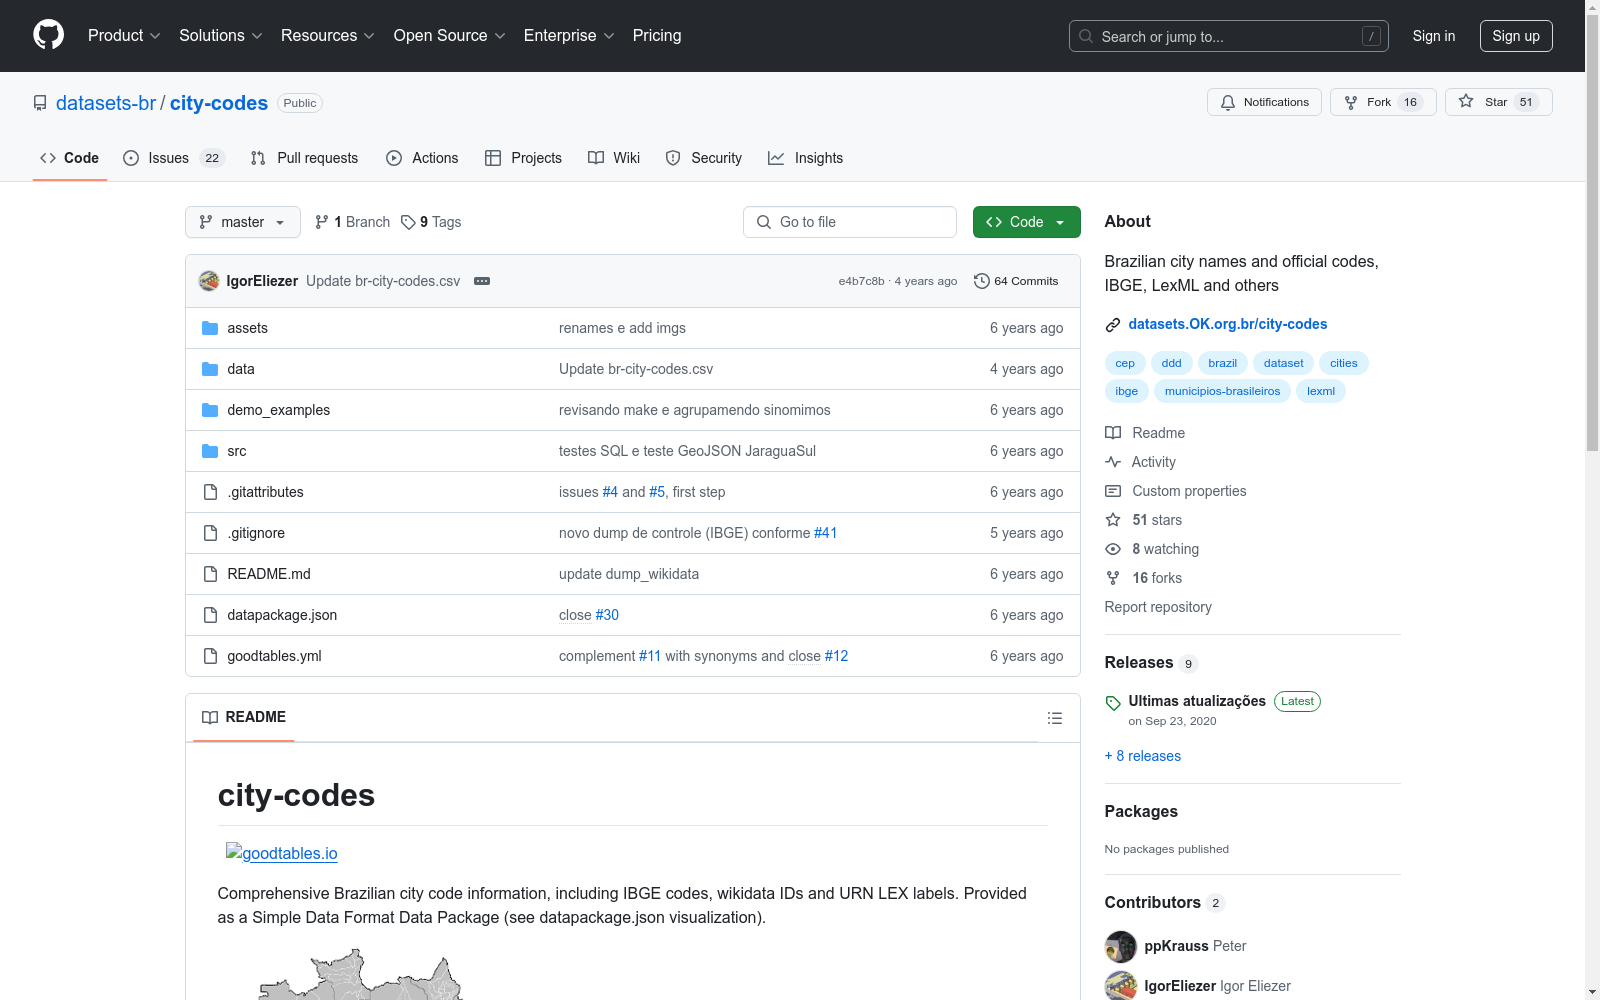This screenshot has width=1600, height=1000.
Task: Click the Go to file input
Action: click(850, 222)
